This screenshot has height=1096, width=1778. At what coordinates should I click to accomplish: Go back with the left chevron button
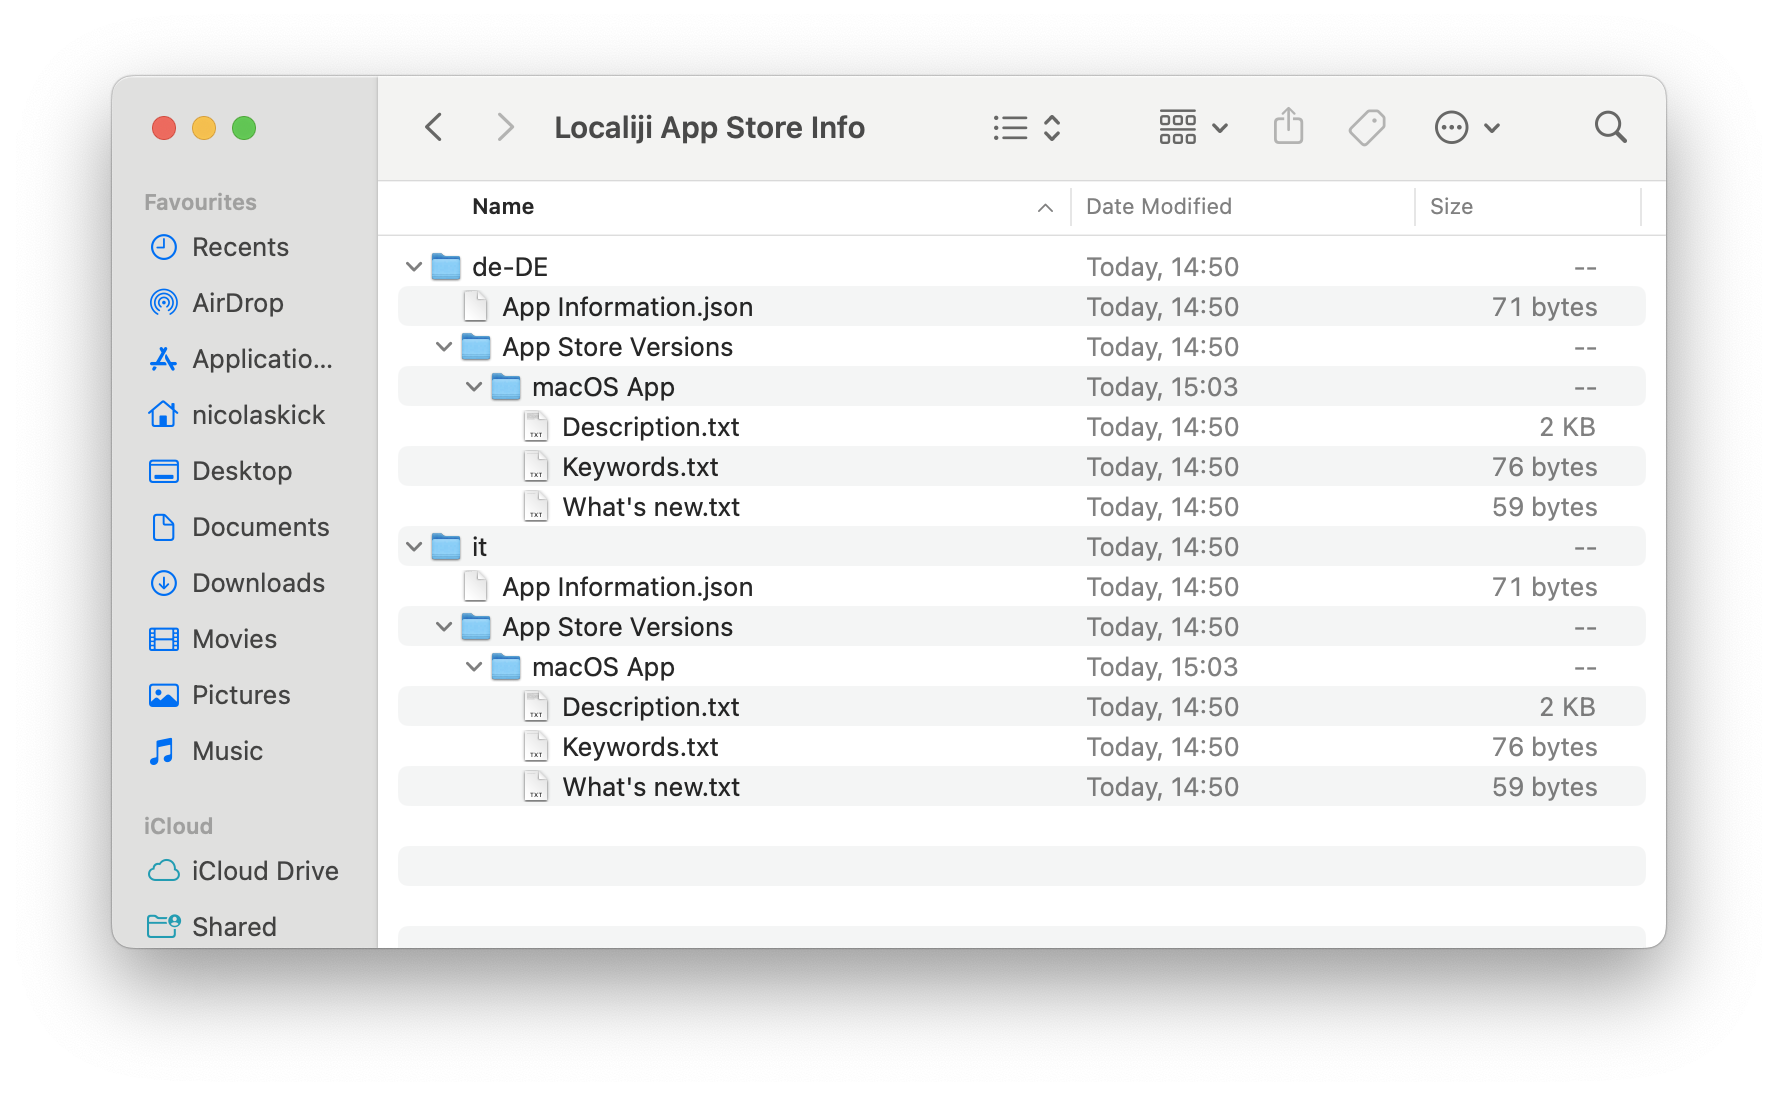coord(434,127)
